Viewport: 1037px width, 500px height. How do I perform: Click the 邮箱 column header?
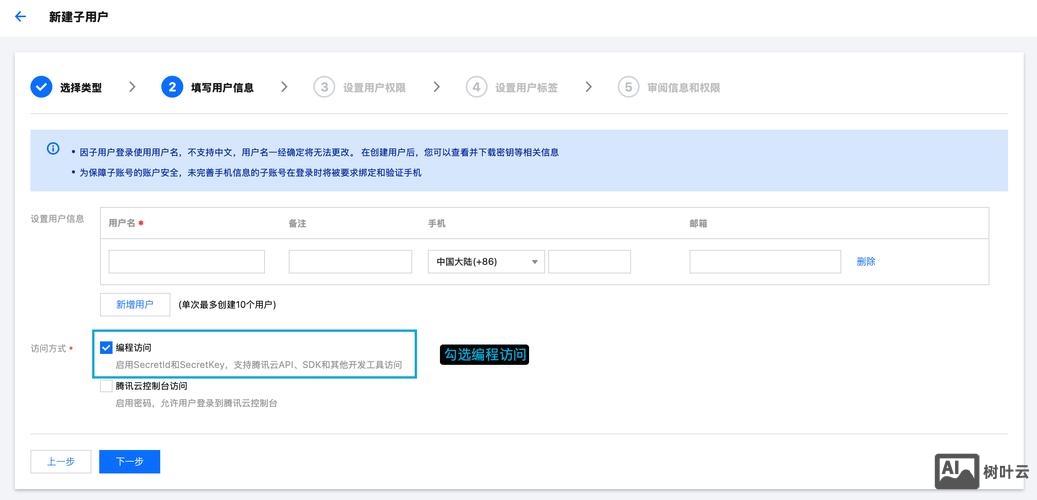[698, 224]
